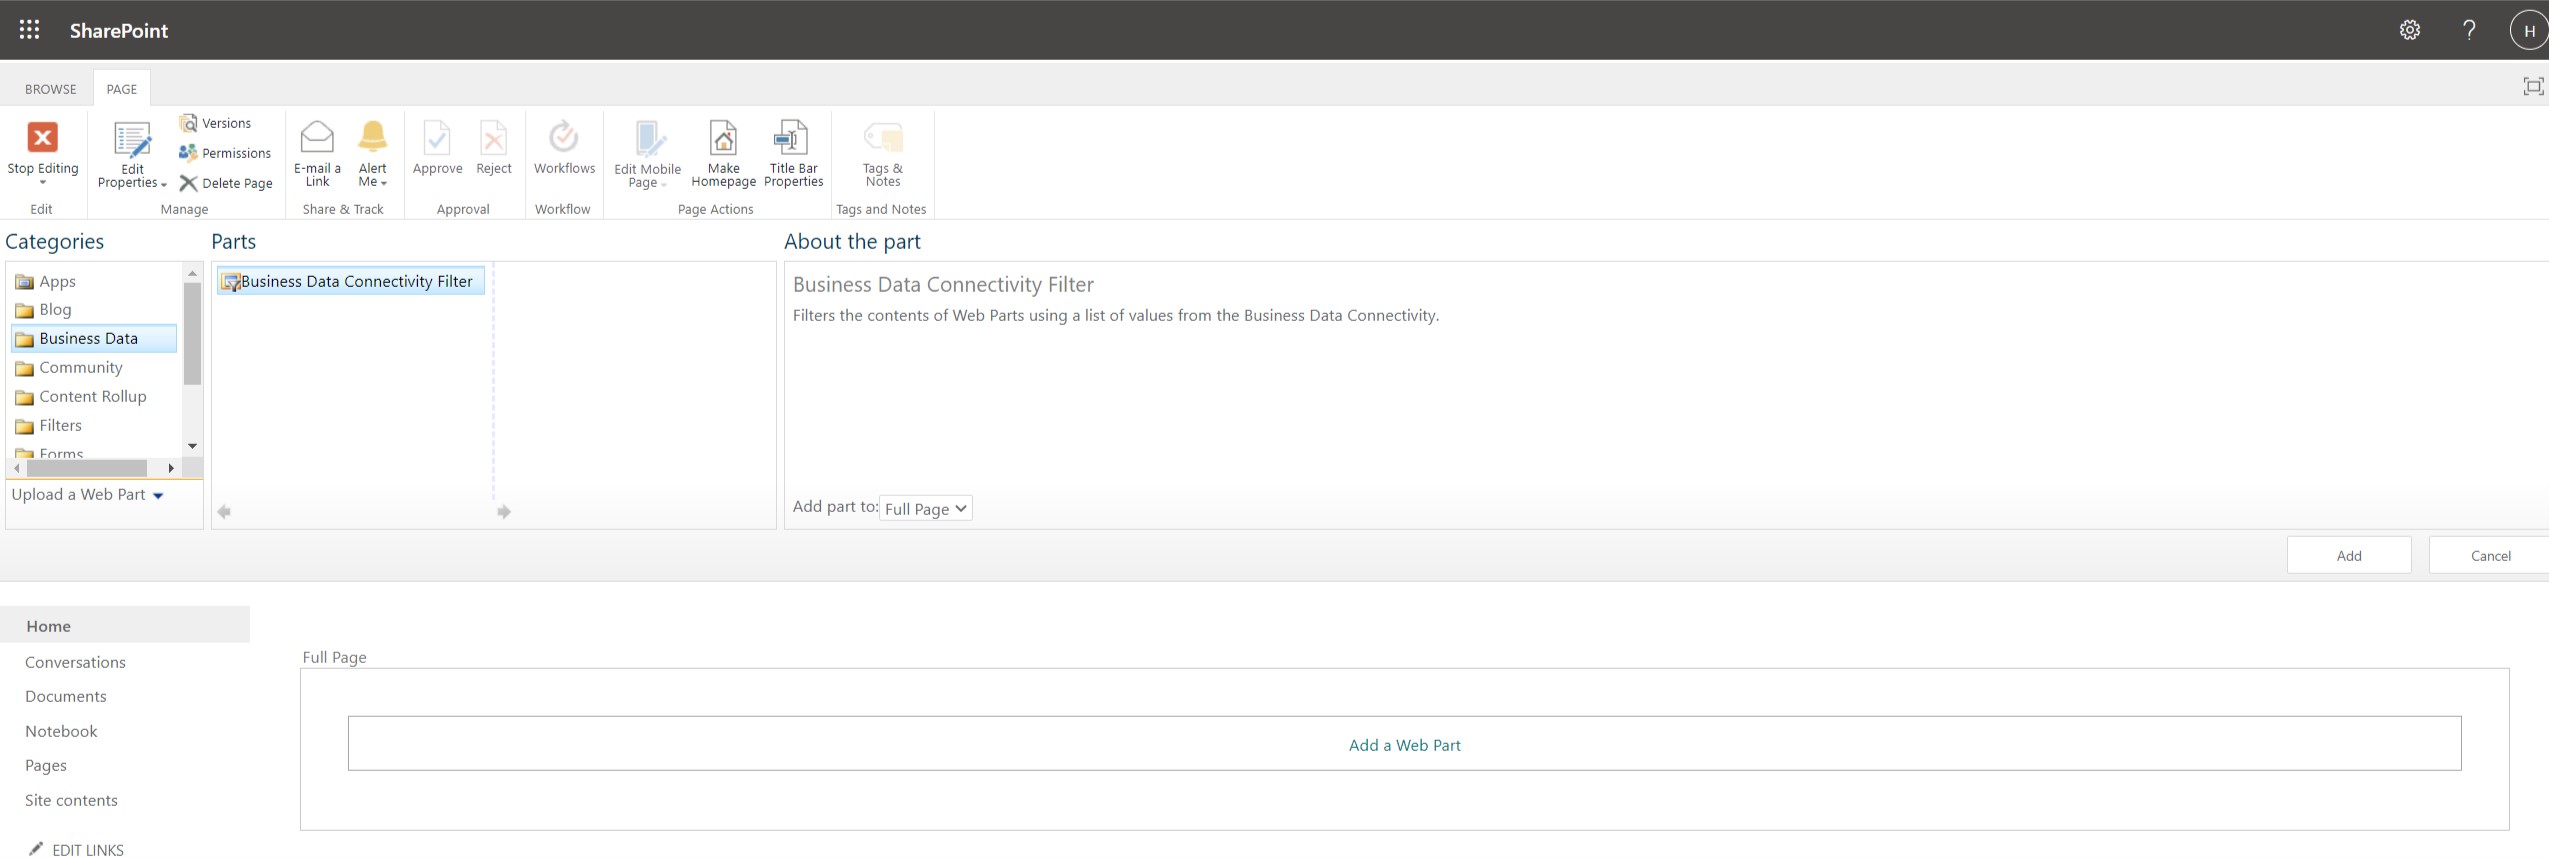Click the Add button

(2349, 555)
